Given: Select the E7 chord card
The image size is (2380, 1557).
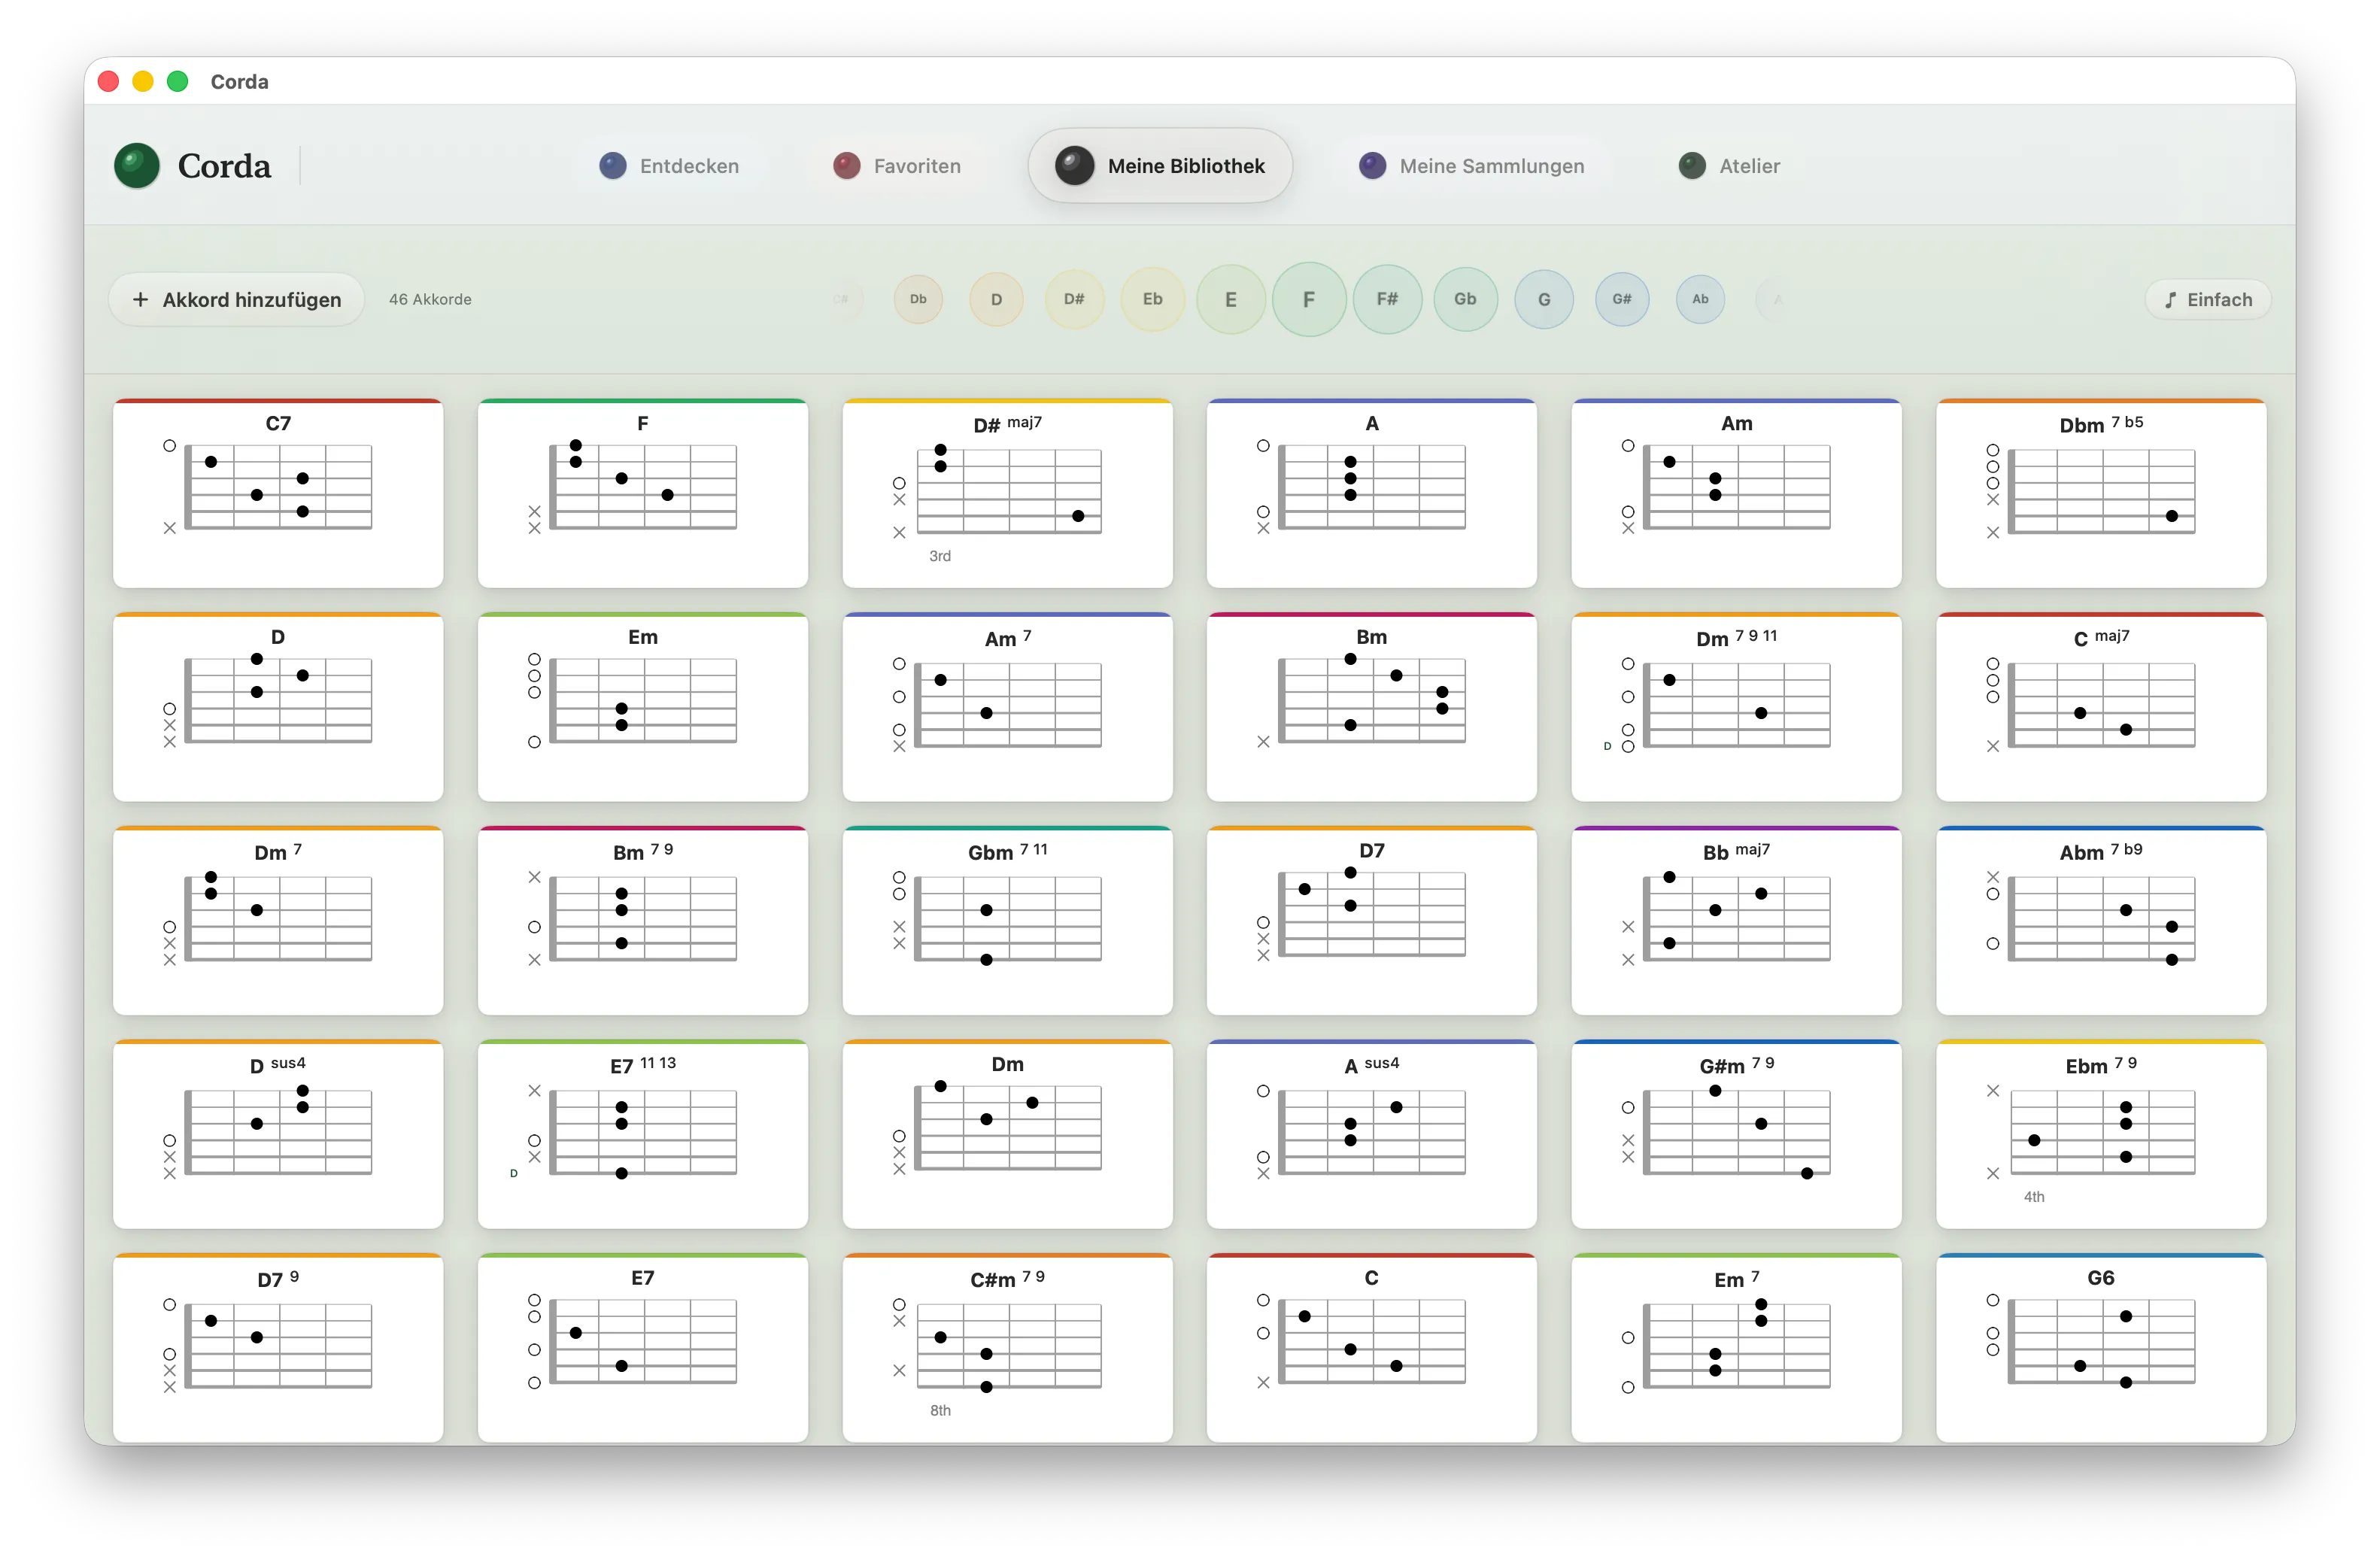Looking at the screenshot, I should (x=643, y=1348).
